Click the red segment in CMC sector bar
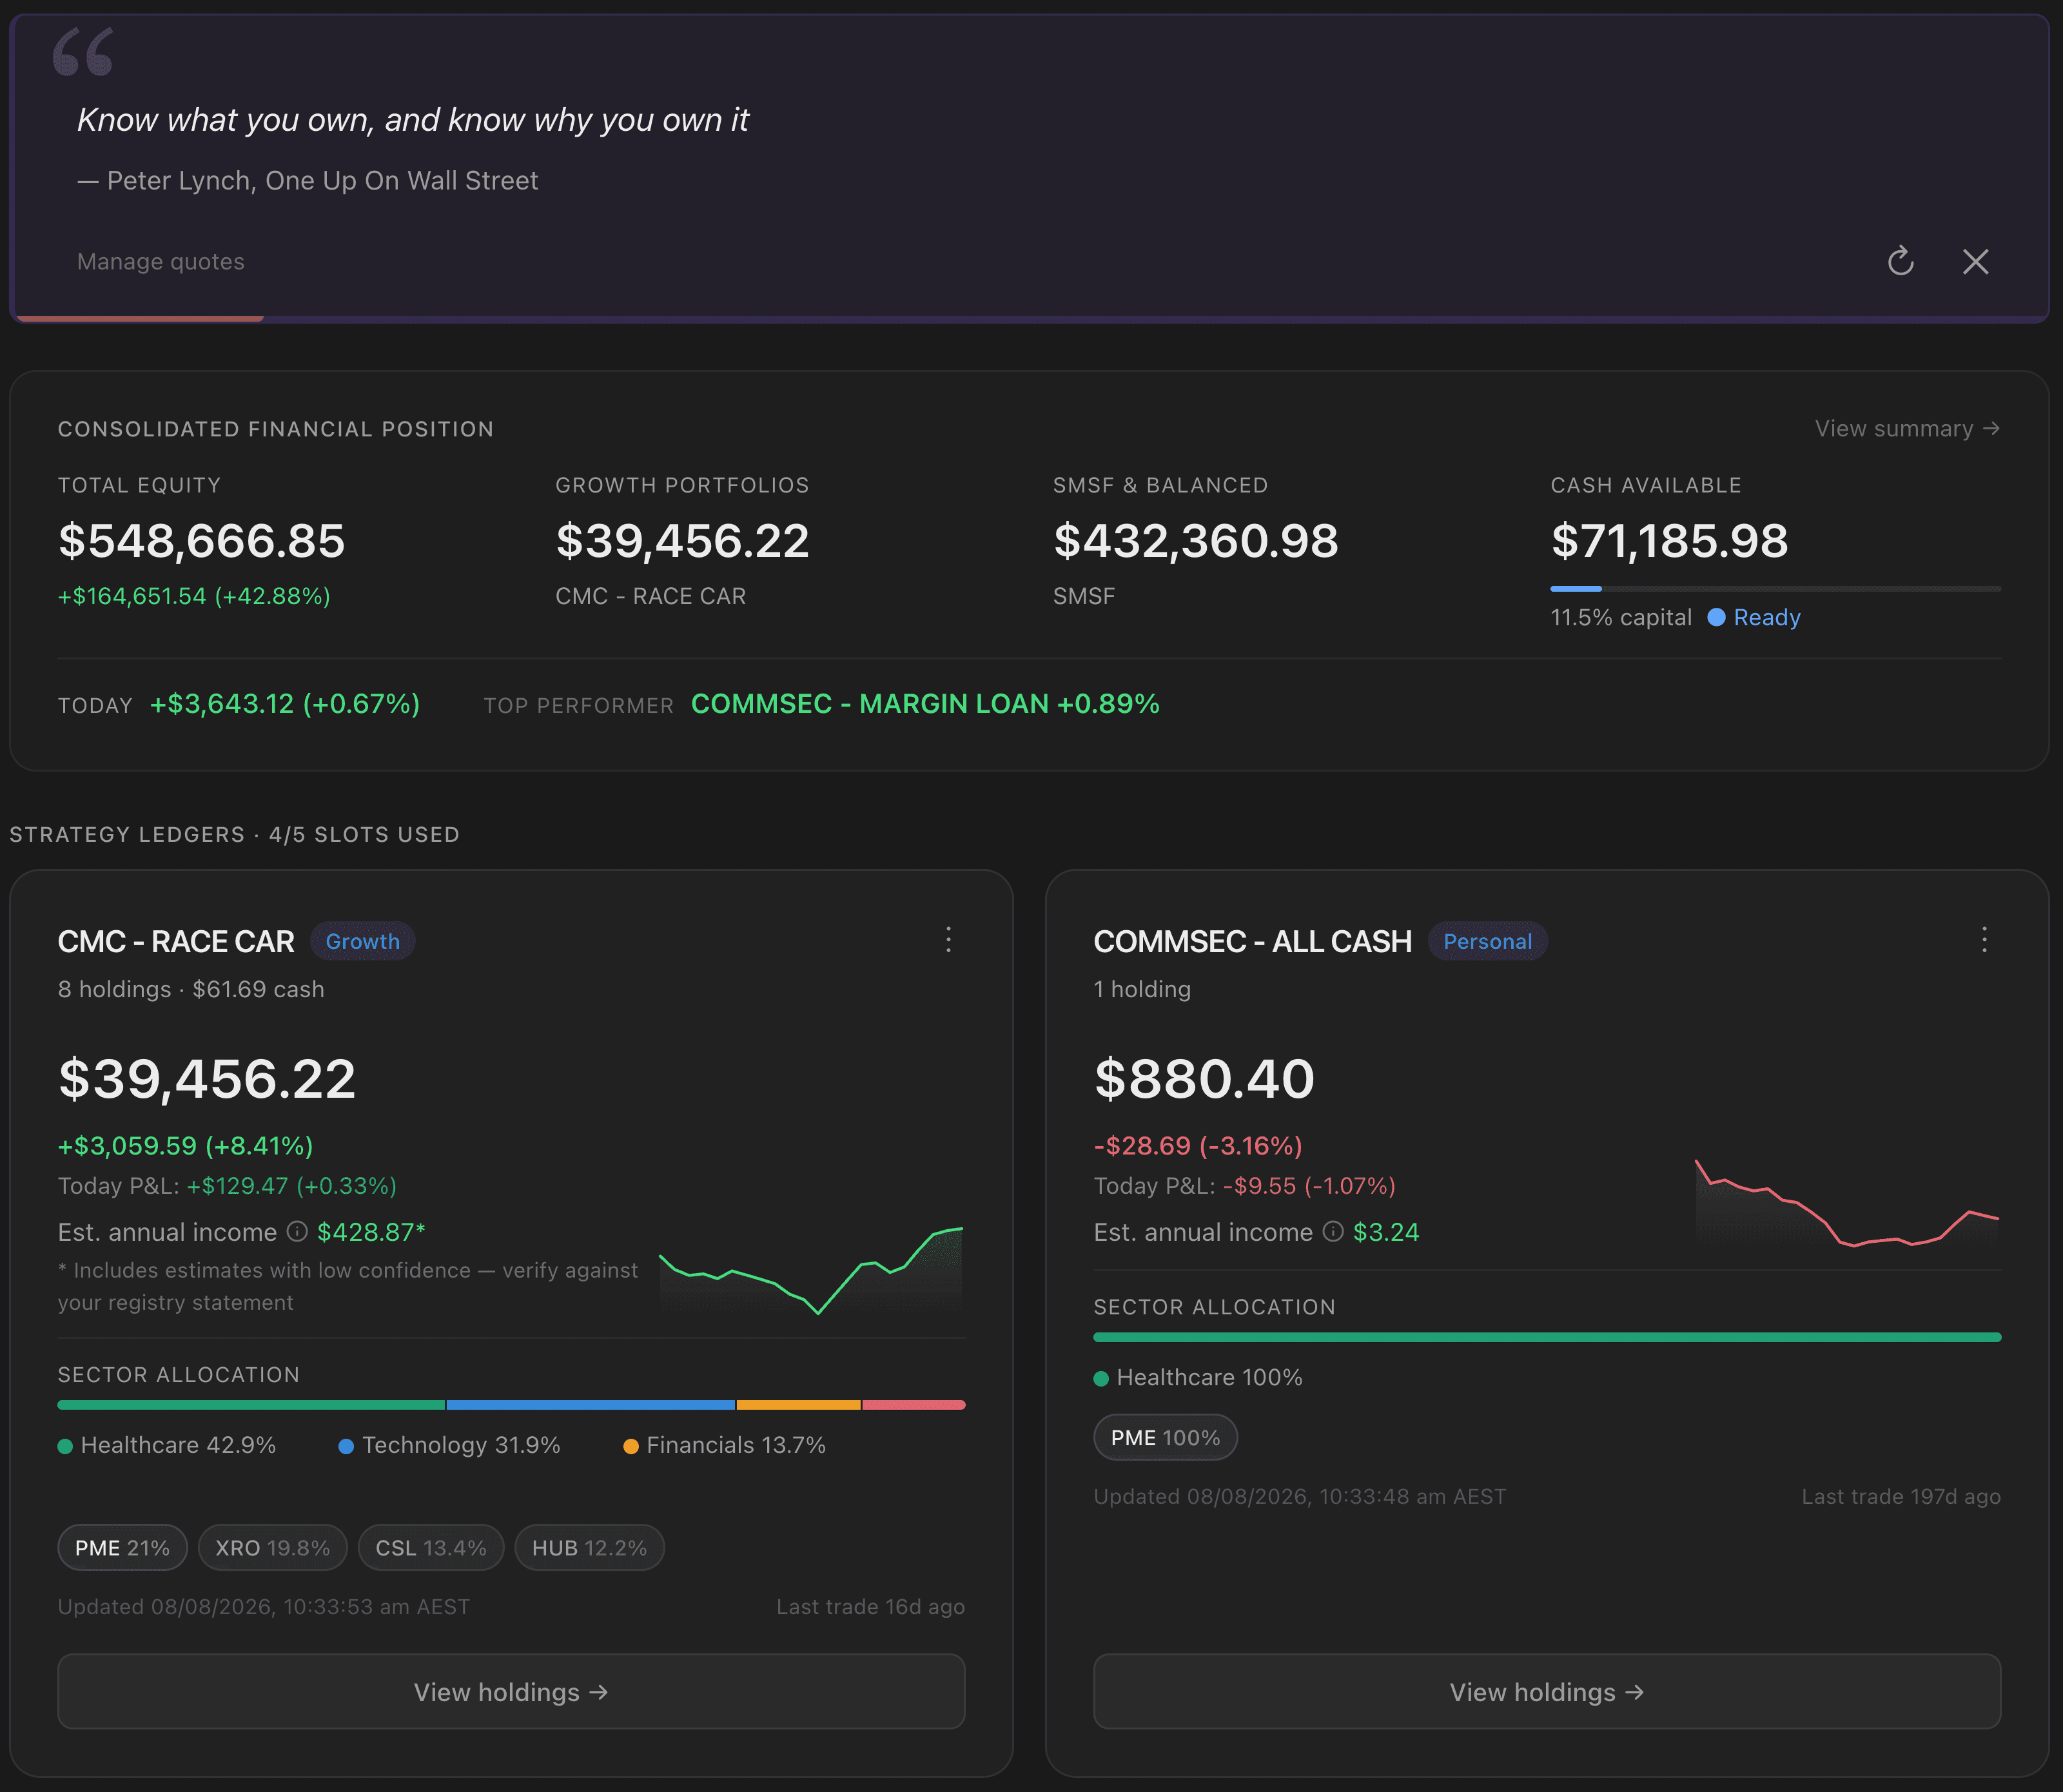The image size is (2063, 1792). pos(913,1405)
